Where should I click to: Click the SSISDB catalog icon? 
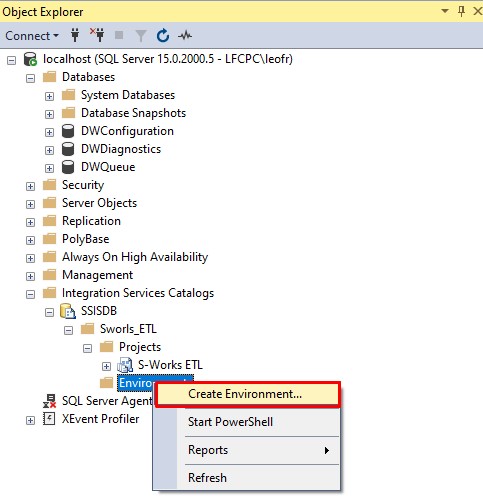point(68,311)
